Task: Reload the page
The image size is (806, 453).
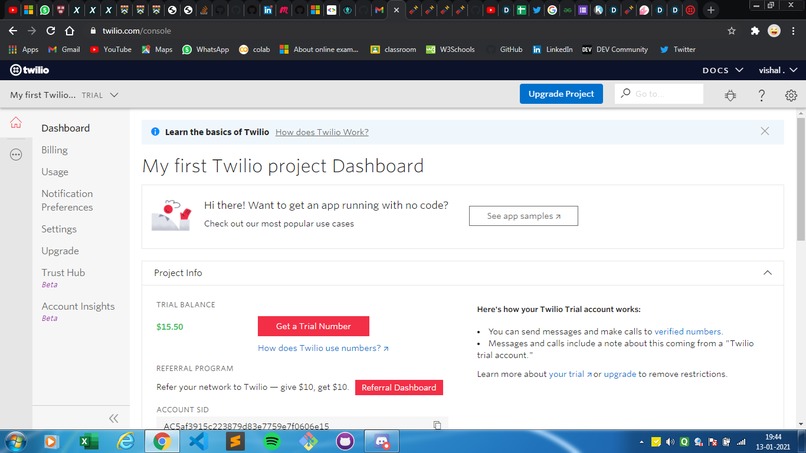Action: click(50, 31)
